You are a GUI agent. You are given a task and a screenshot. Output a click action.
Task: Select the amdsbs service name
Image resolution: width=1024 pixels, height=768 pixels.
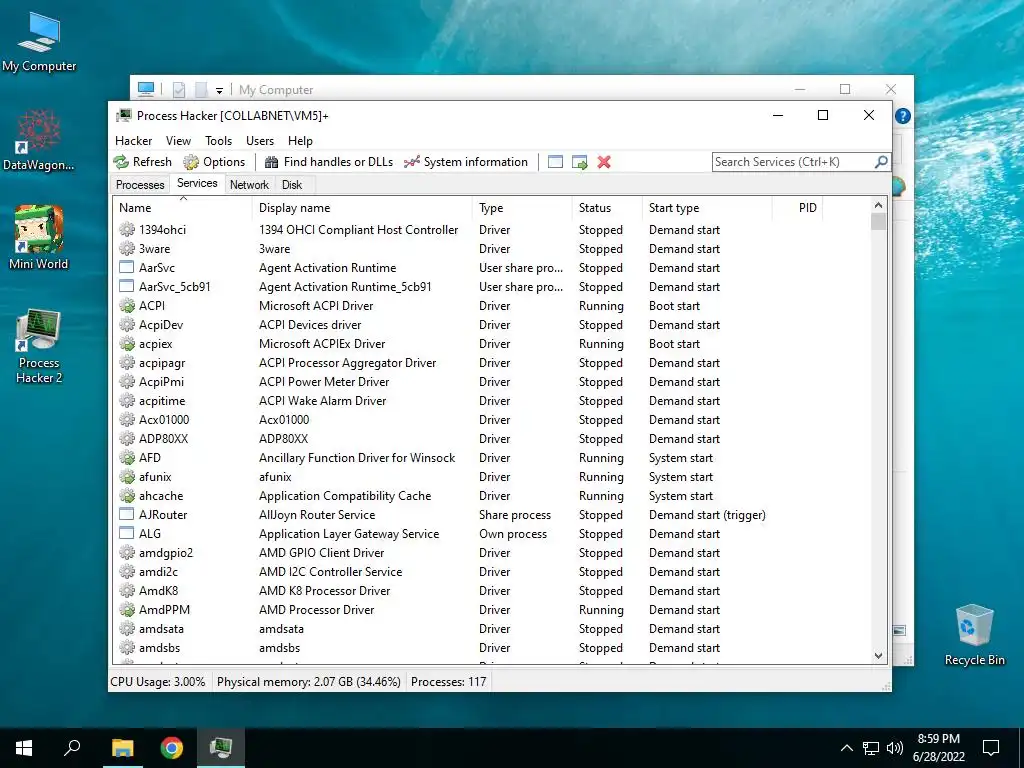[x=159, y=648]
